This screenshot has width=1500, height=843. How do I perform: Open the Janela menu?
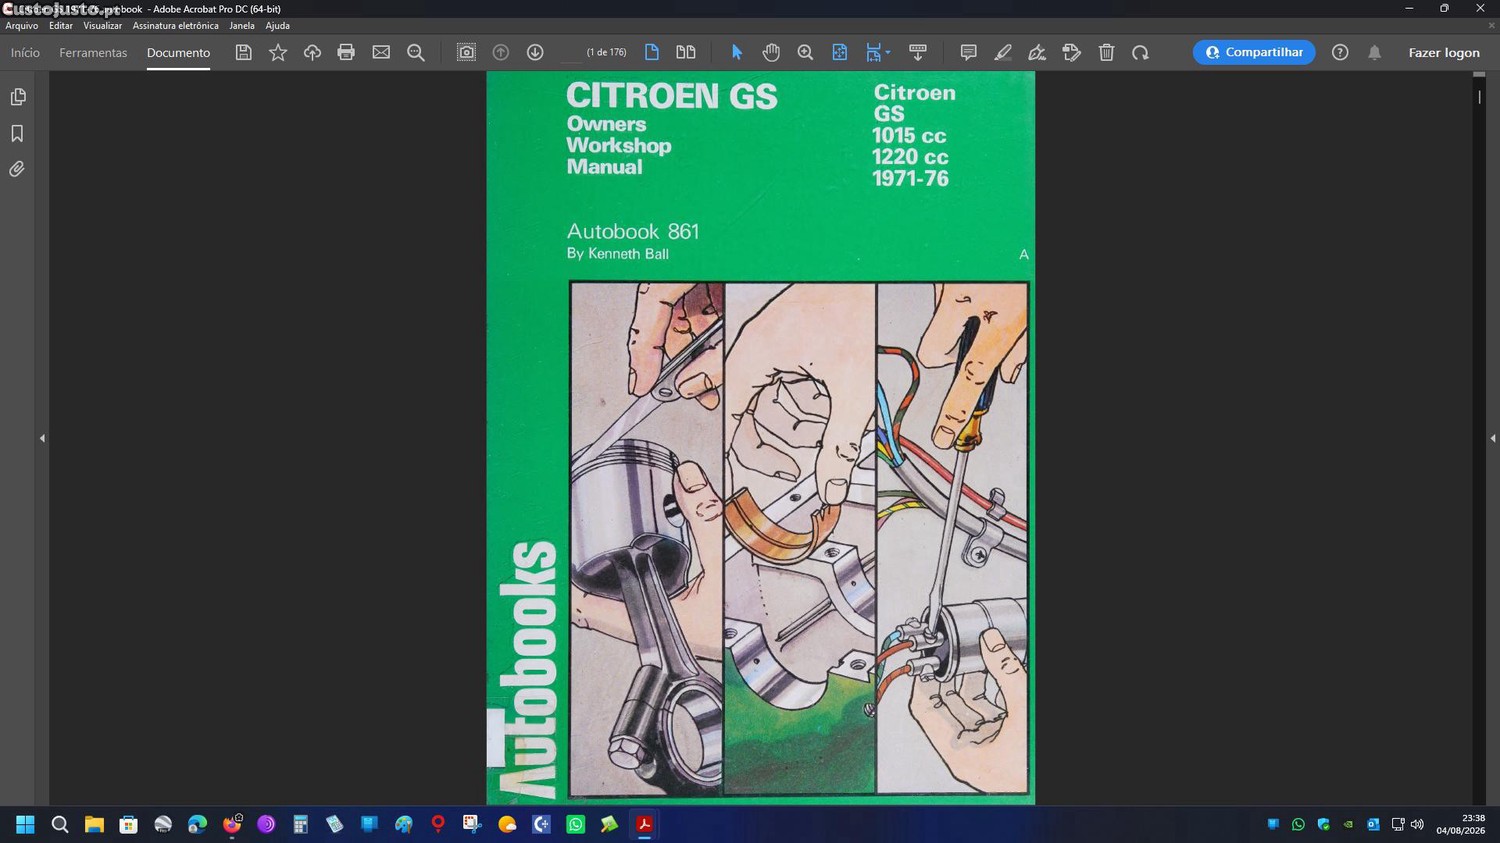pyautogui.click(x=242, y=26)
